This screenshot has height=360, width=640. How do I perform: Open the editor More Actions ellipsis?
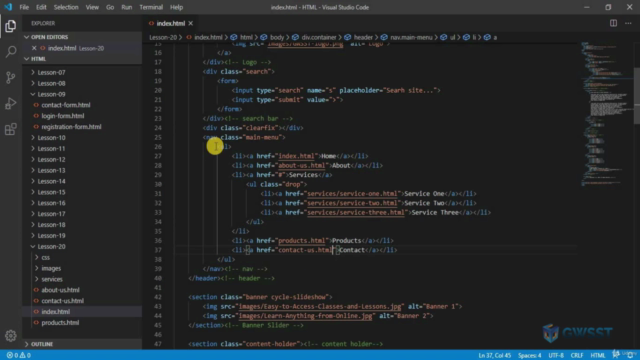tap(628, 23)
